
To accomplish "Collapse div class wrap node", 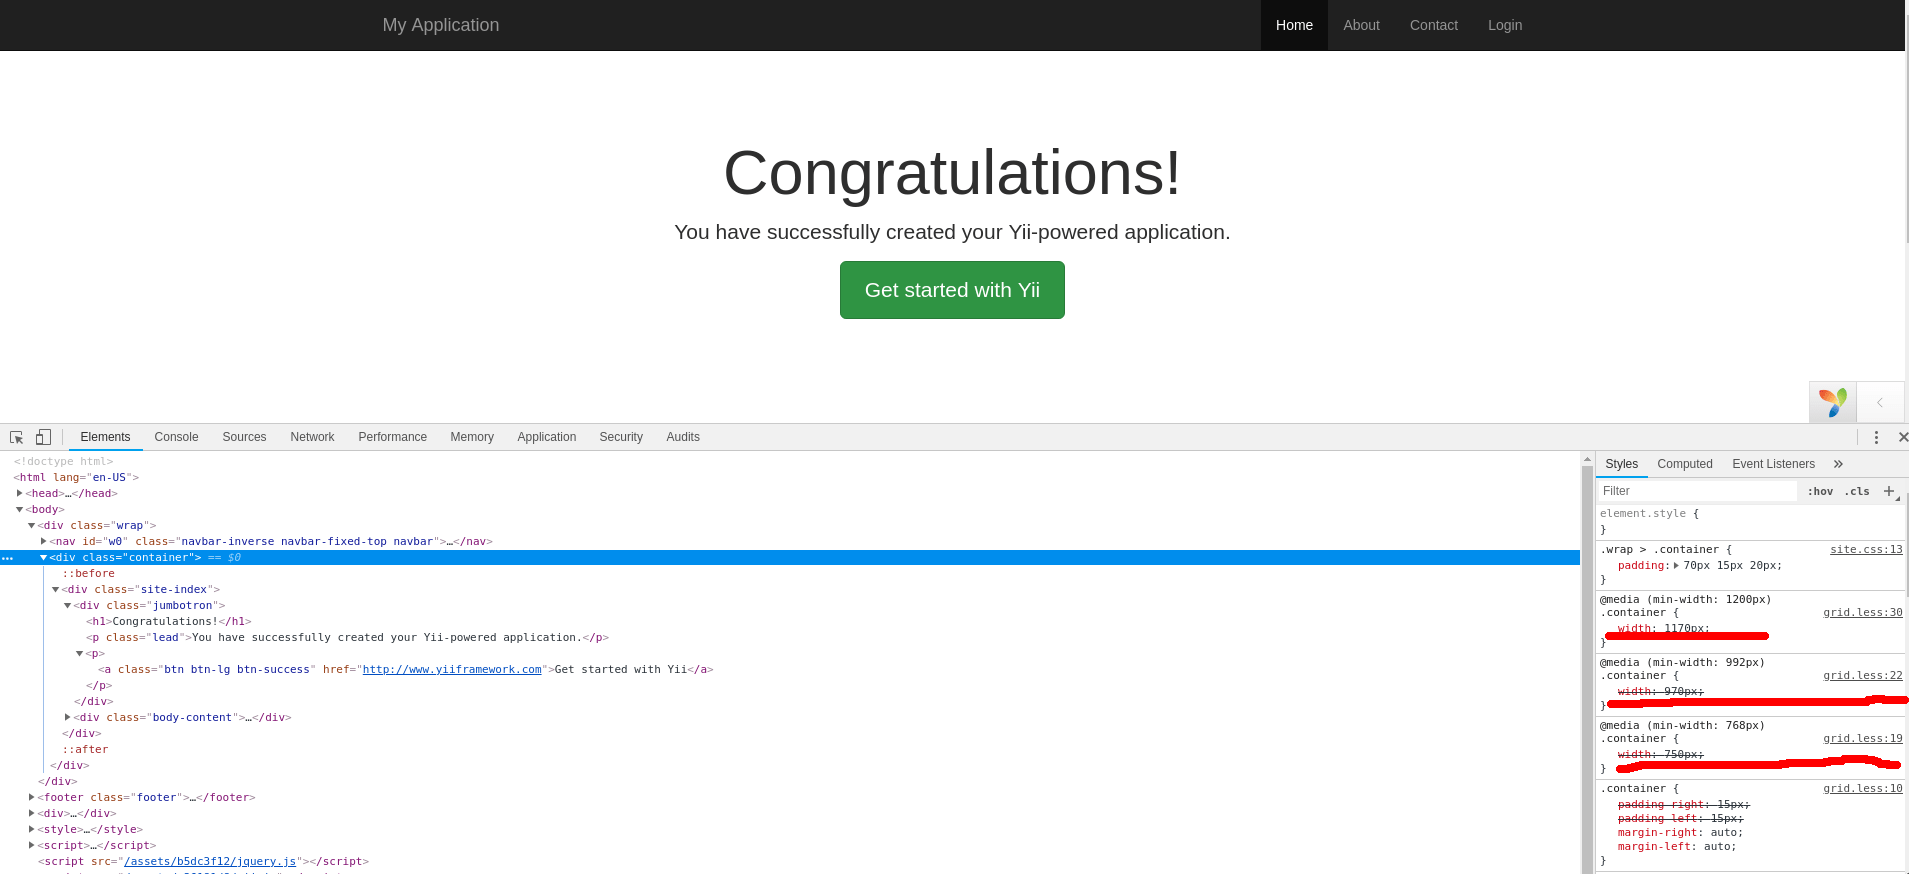I will (31, 525).
